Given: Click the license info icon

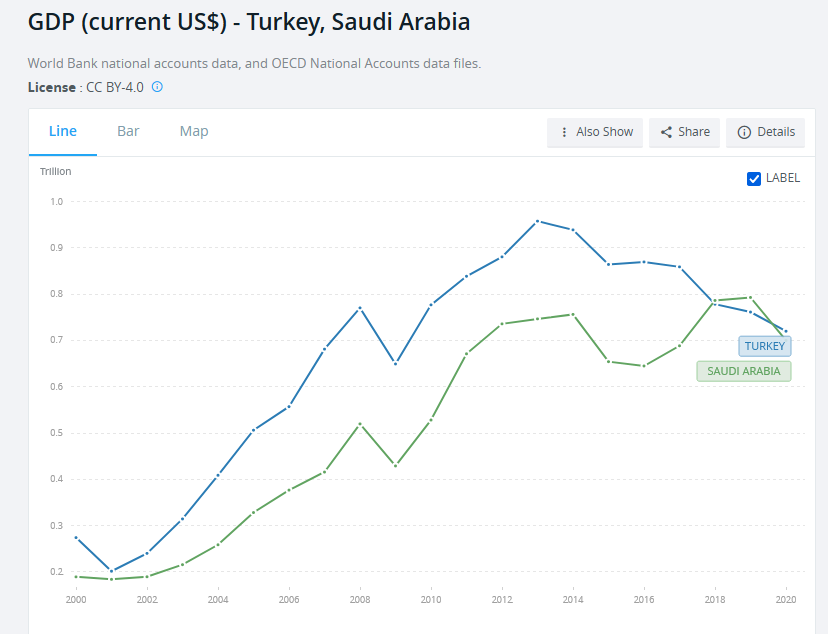Looking at the screenshot, I should click(157, 87).
